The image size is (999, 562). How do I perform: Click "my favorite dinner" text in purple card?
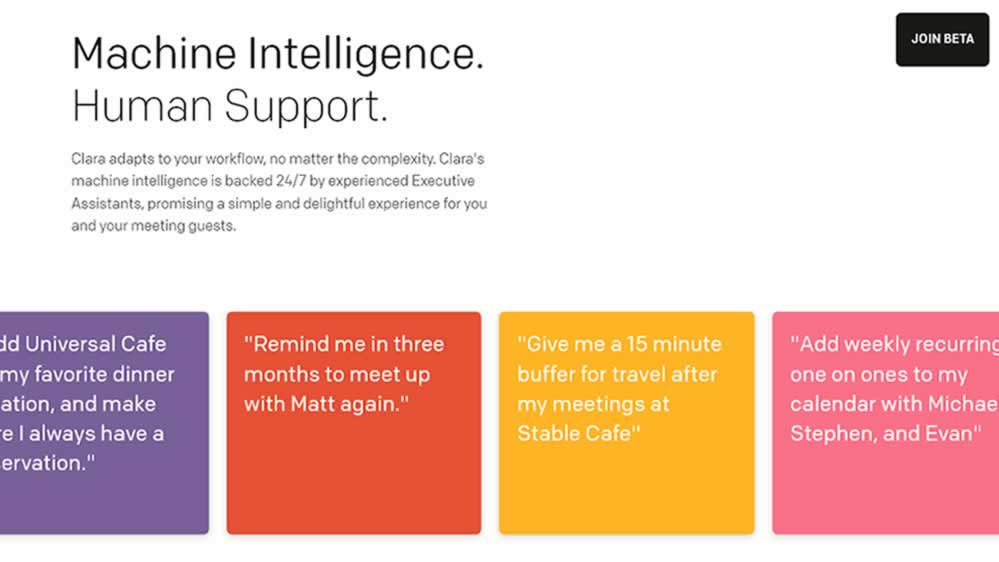[x=87, y=375]
